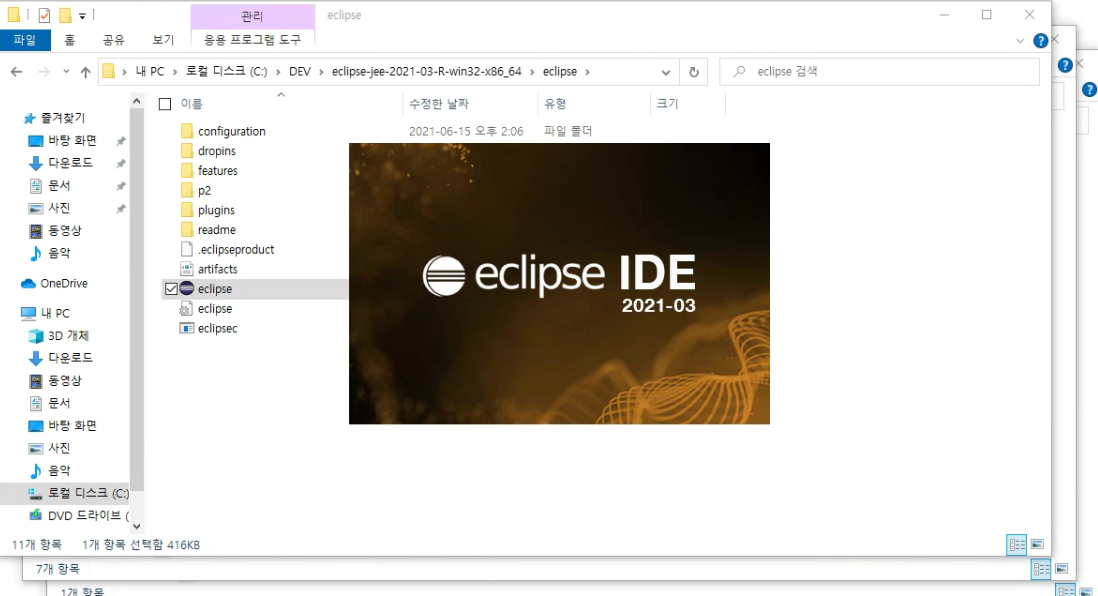Navigate to DEV in breadcrumb

pyautogui.click(x=300, y=71)
